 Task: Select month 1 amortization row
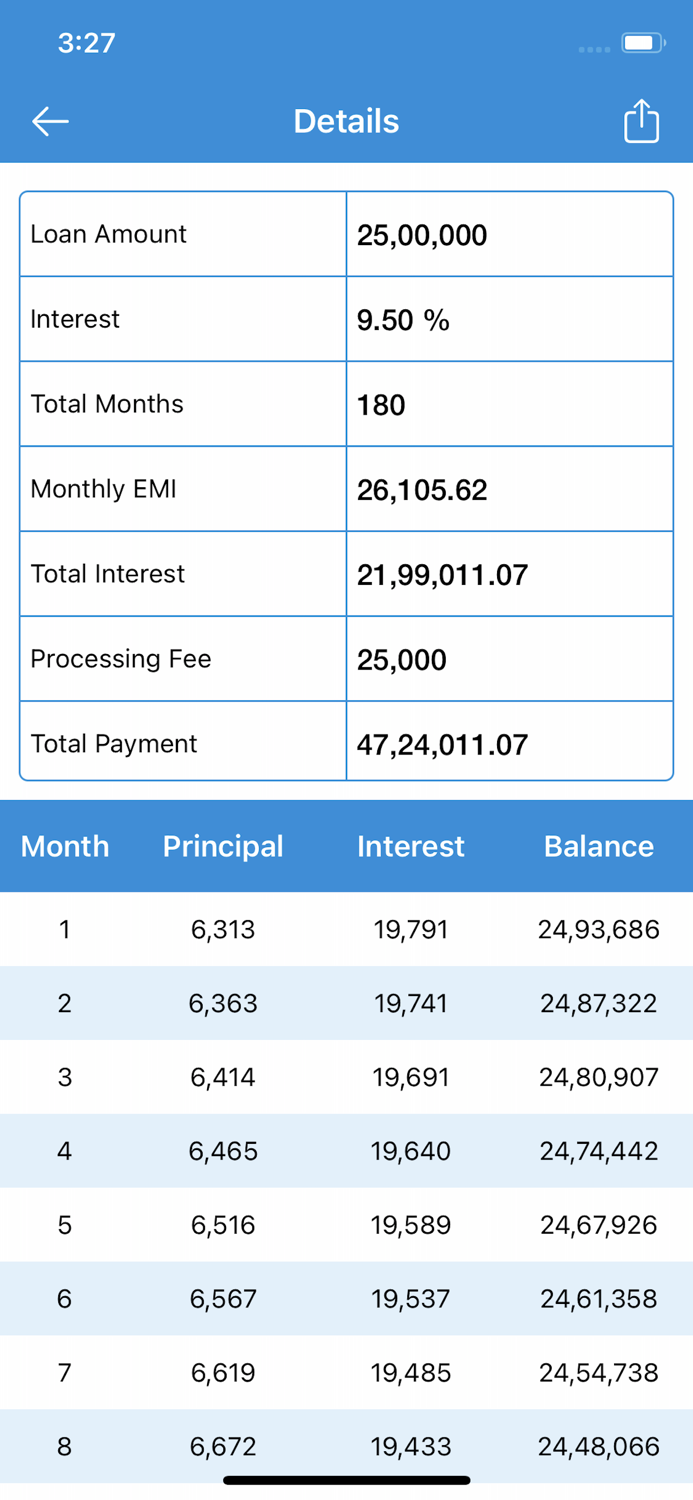[346, 929]
